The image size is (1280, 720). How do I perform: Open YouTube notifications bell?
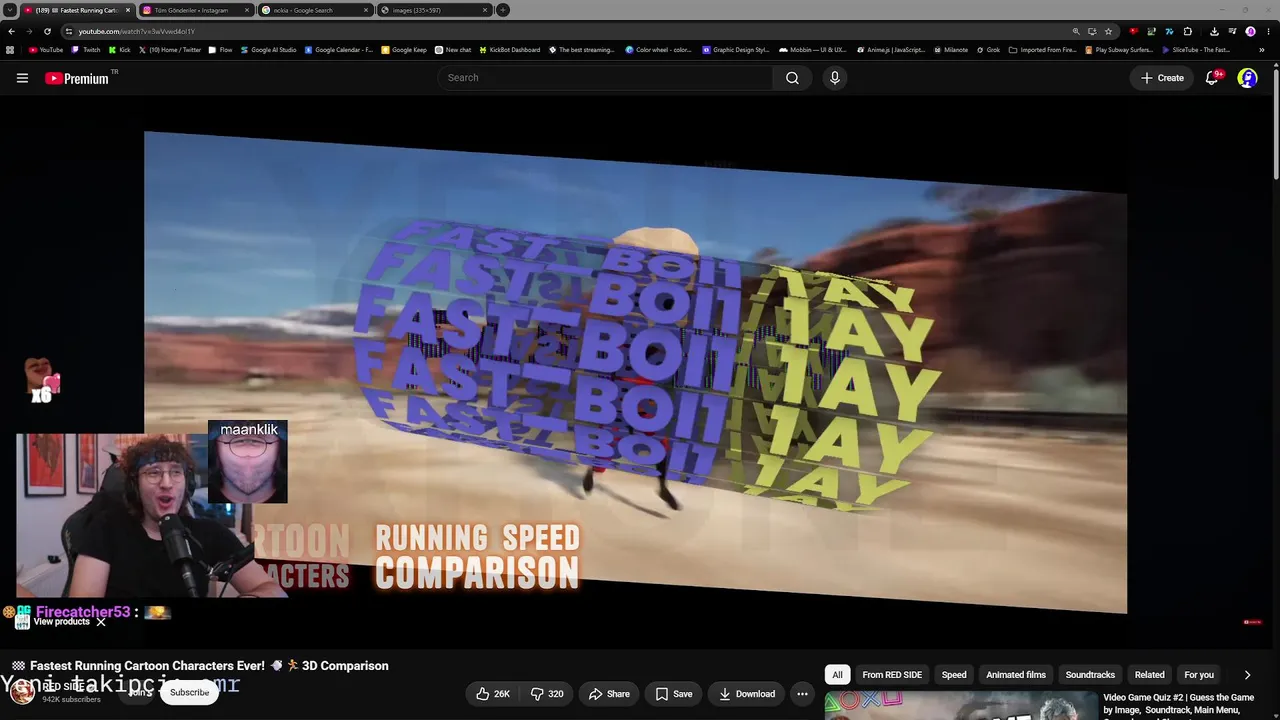point(1212,78)
